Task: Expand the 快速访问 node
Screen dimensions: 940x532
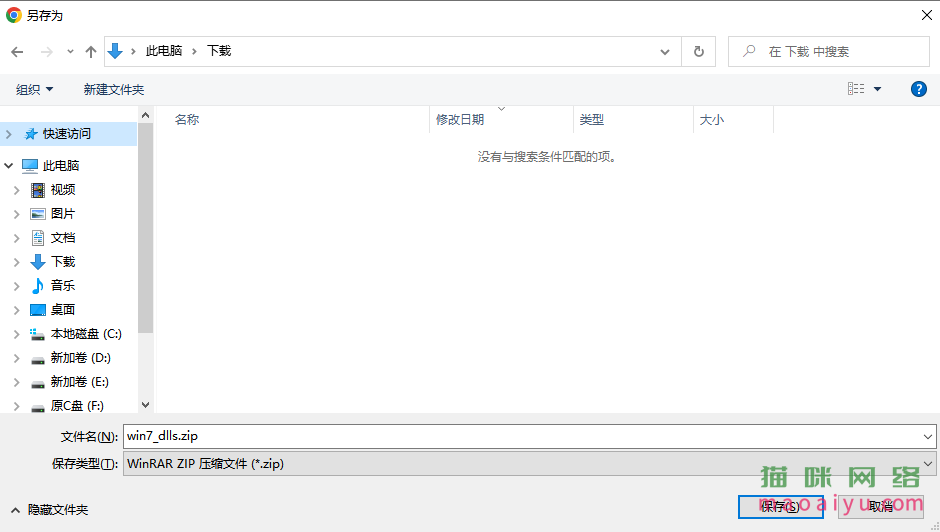Action: (x=8, y=134)
